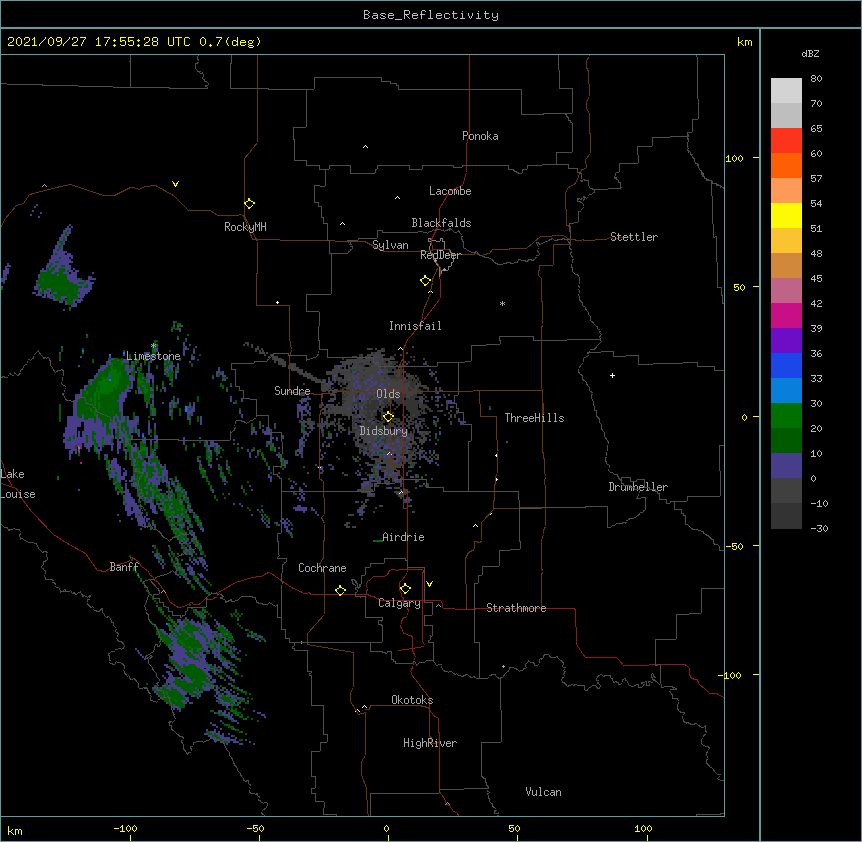
Task: Click the -30 value in dBZ legend
Action: pos(819,528)
